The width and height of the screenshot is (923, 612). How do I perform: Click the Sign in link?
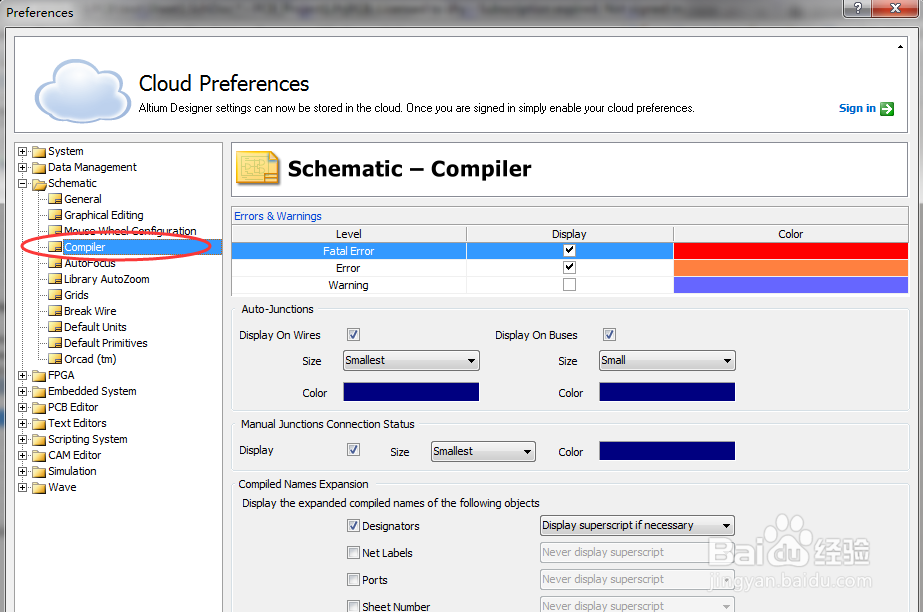[x=857, y=108]
